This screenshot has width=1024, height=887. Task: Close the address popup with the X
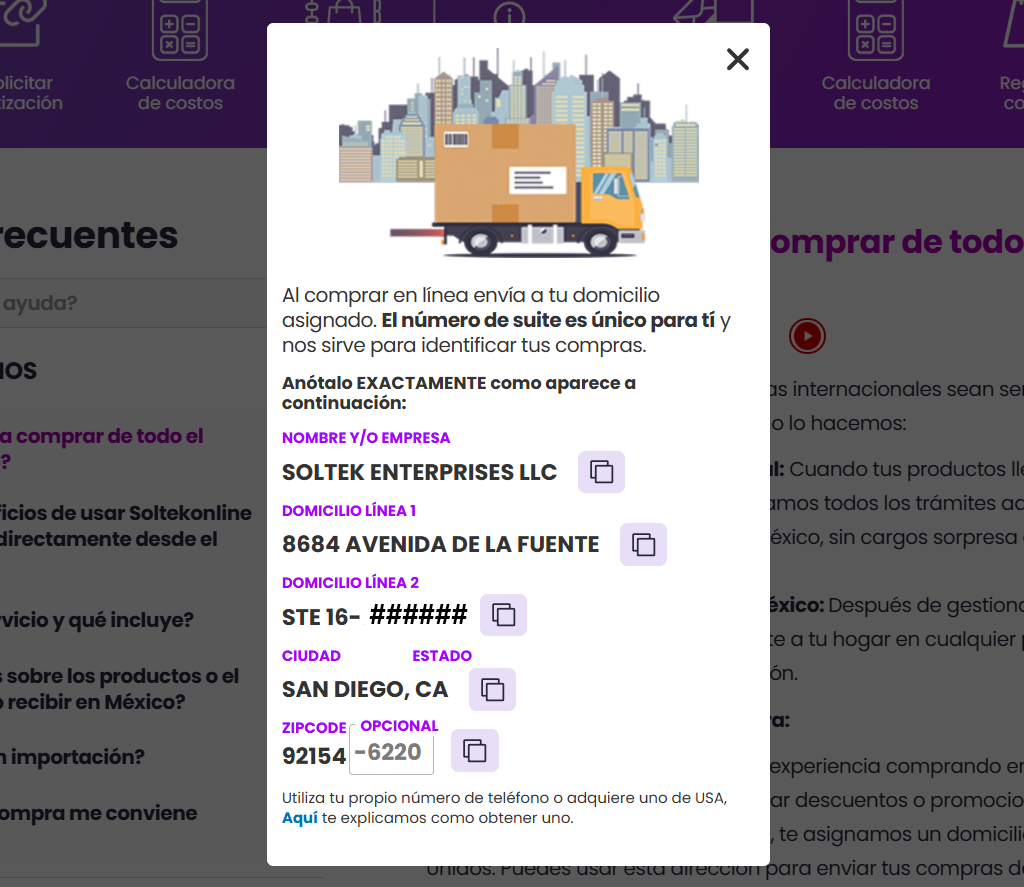737,60
